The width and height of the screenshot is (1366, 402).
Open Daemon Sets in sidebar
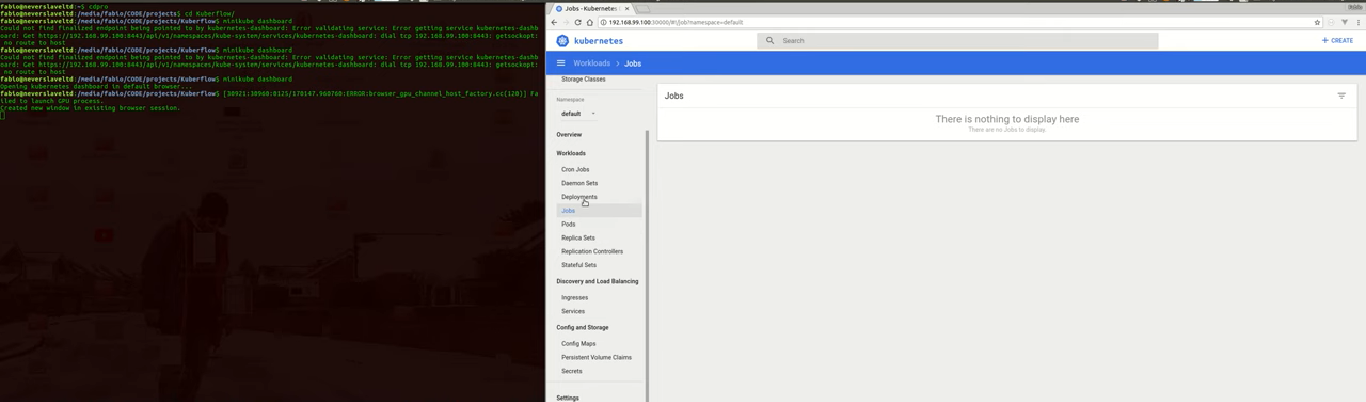coord(579,183)
